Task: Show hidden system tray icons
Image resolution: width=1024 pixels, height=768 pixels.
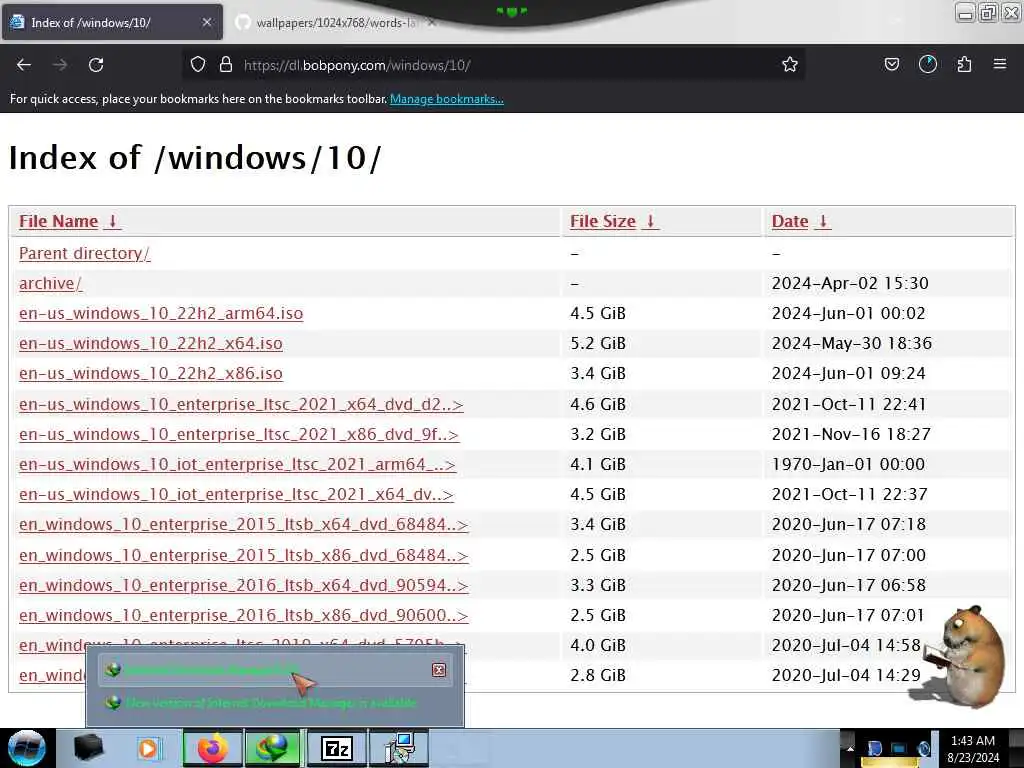Action: 850,748
